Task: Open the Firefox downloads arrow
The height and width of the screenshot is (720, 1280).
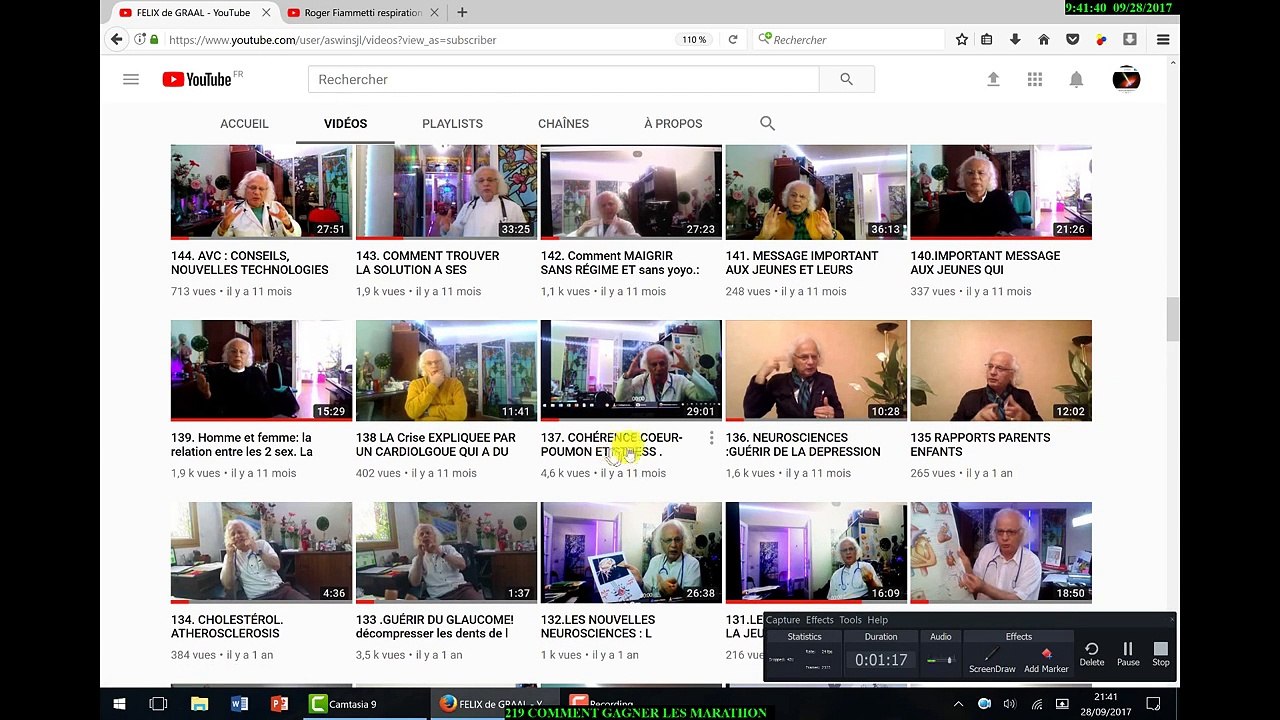Action: 1015,39
